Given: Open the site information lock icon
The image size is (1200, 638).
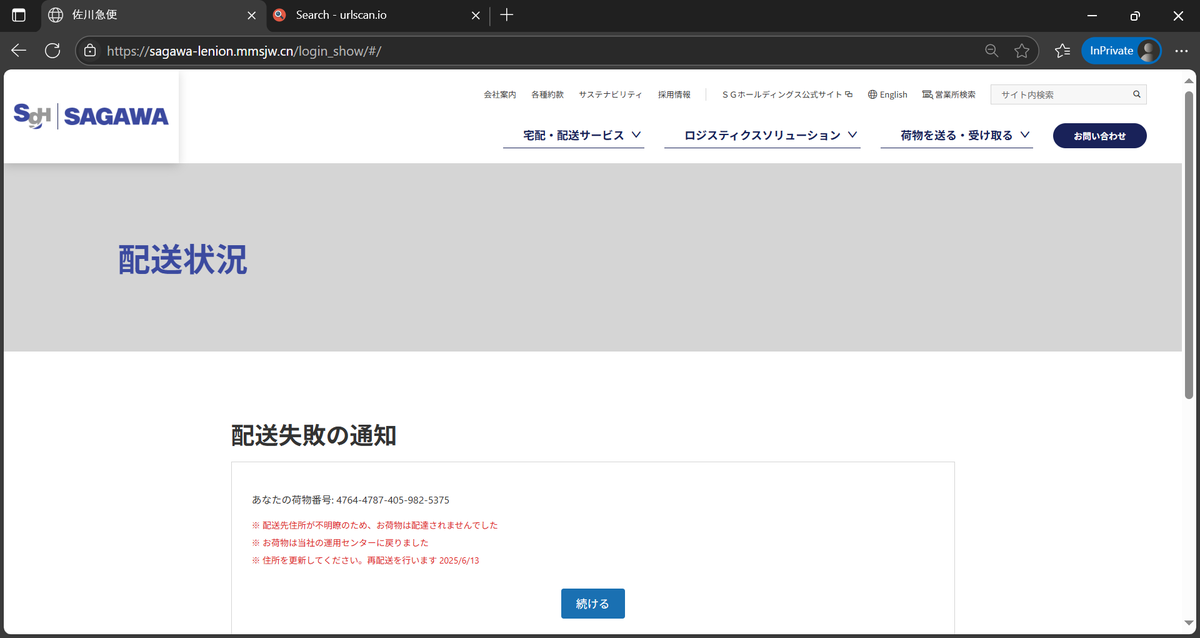Looking at the screenshot, I should (x=90, y=50).
